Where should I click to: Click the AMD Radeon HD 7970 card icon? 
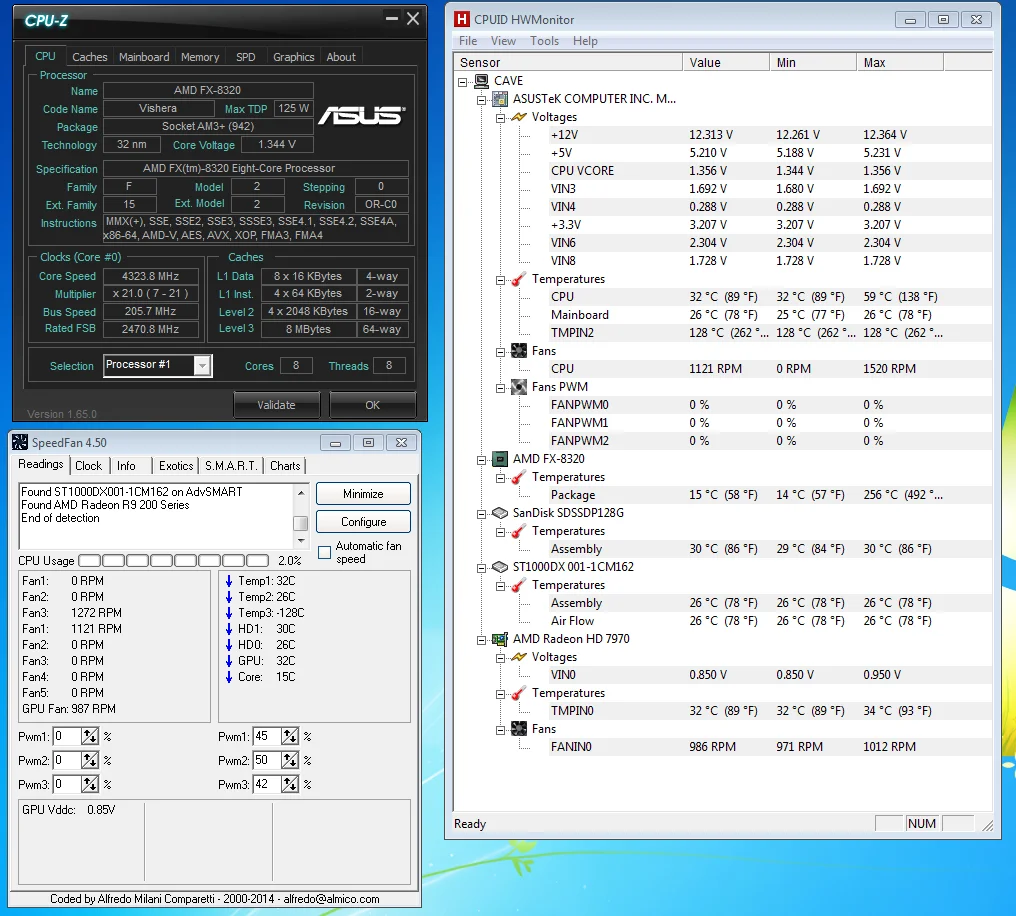coord(500,639)
